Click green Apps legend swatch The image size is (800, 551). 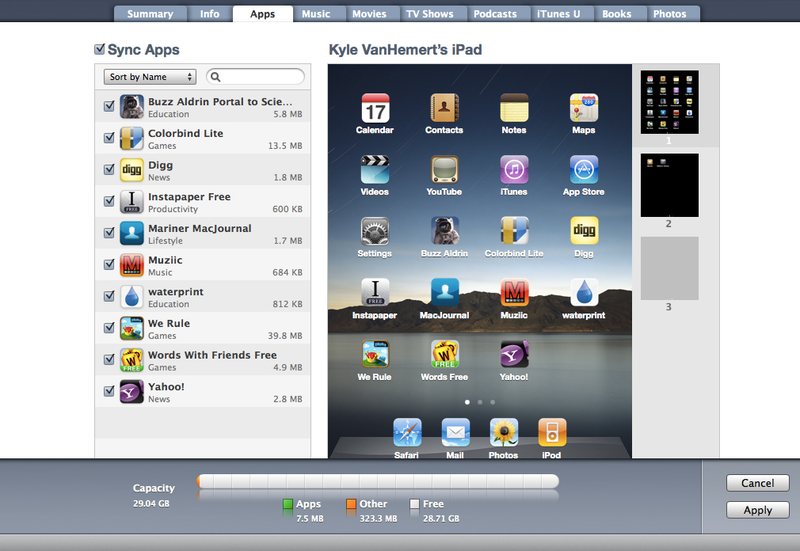pyautogui.click(x=288, y=504)
